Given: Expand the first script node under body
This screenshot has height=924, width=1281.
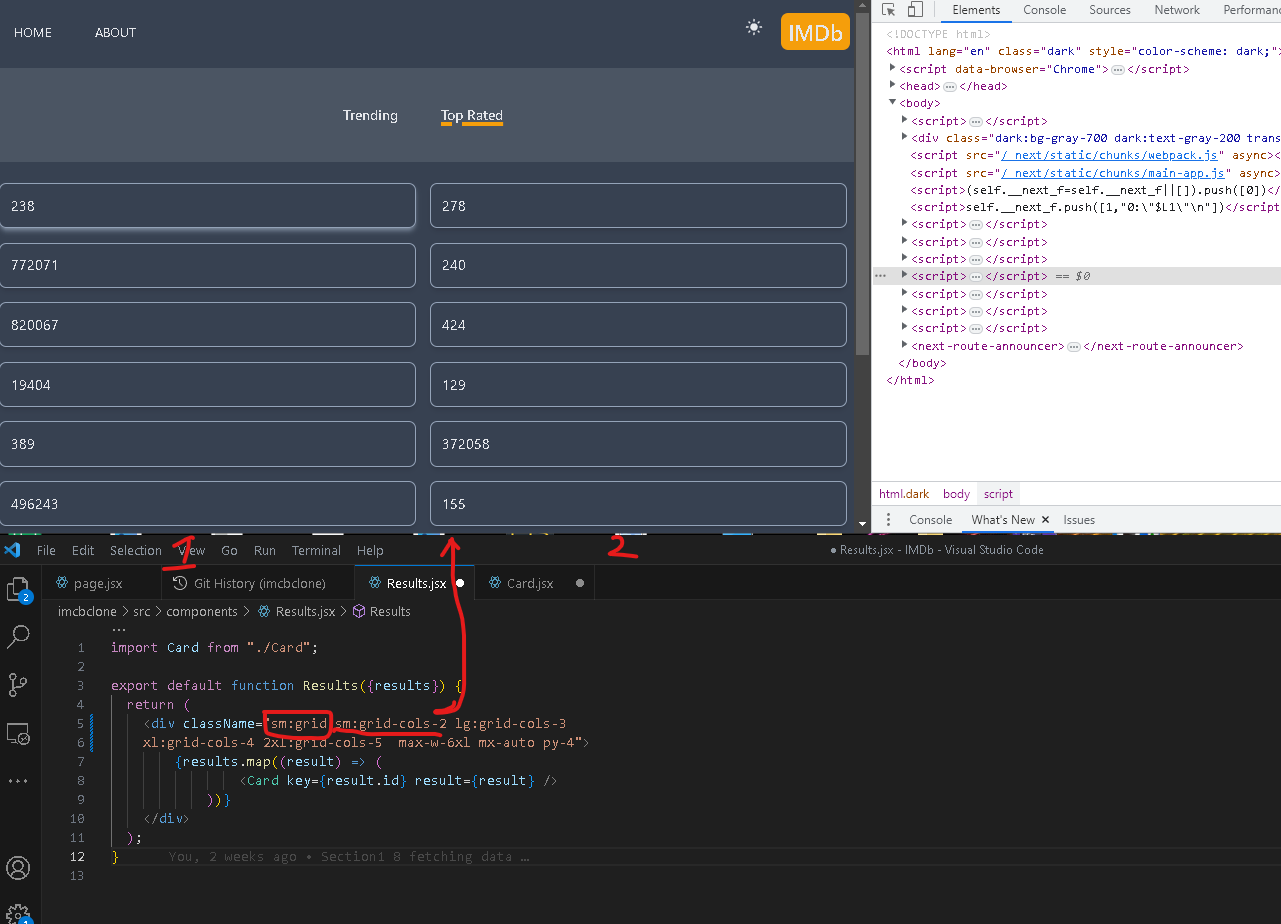Looking at the screenshot, I should [905, 120].
